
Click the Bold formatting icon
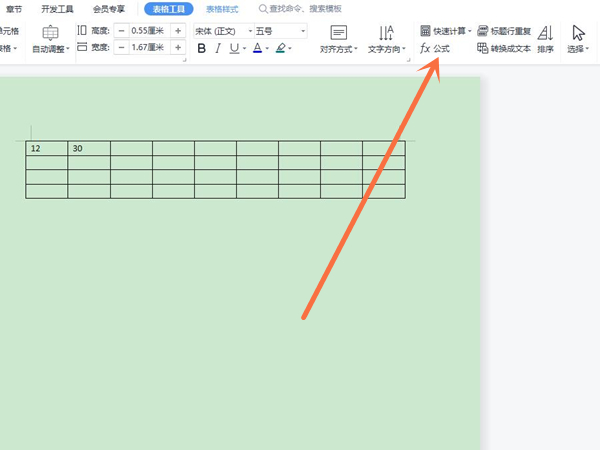(x=201, y=48)
